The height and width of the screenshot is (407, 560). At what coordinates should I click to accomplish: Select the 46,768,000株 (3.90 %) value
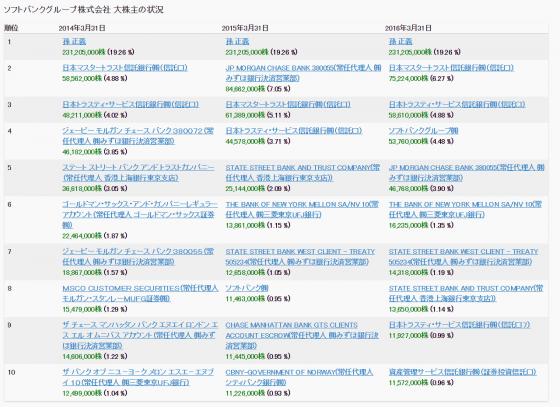click(421, 189)
